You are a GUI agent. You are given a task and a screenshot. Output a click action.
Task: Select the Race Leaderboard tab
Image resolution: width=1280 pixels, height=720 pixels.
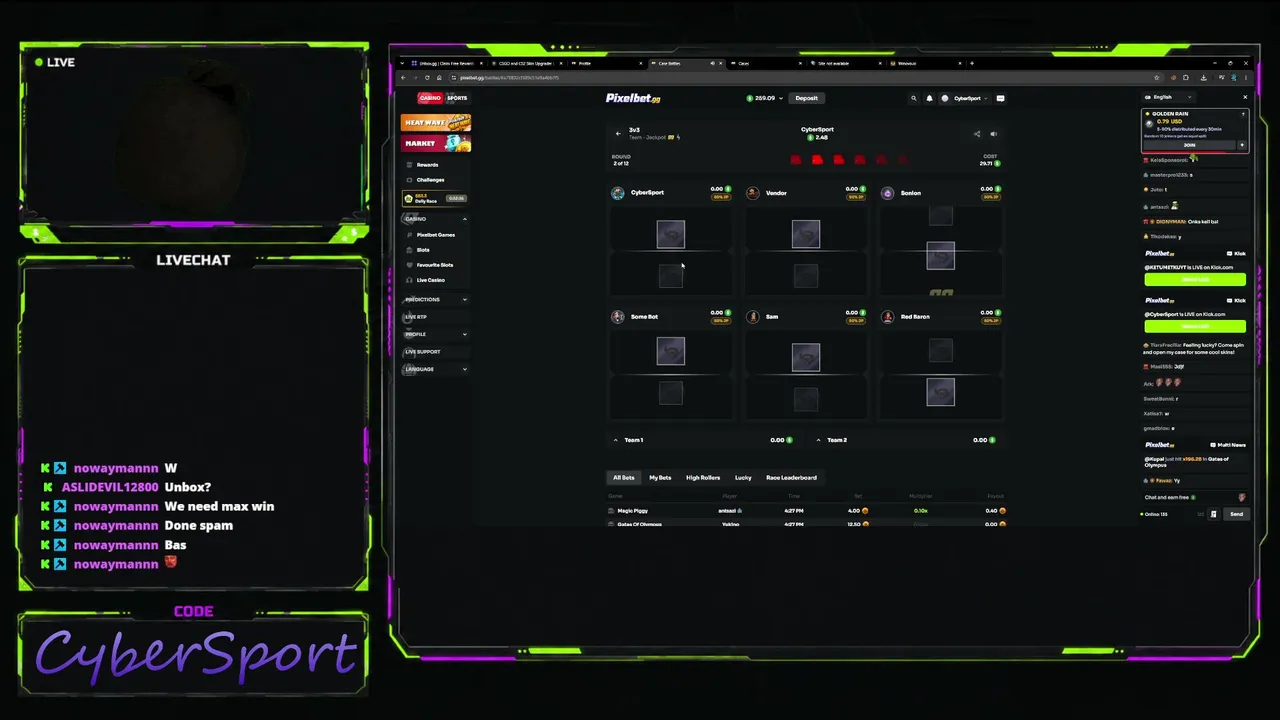click(791, 478)
